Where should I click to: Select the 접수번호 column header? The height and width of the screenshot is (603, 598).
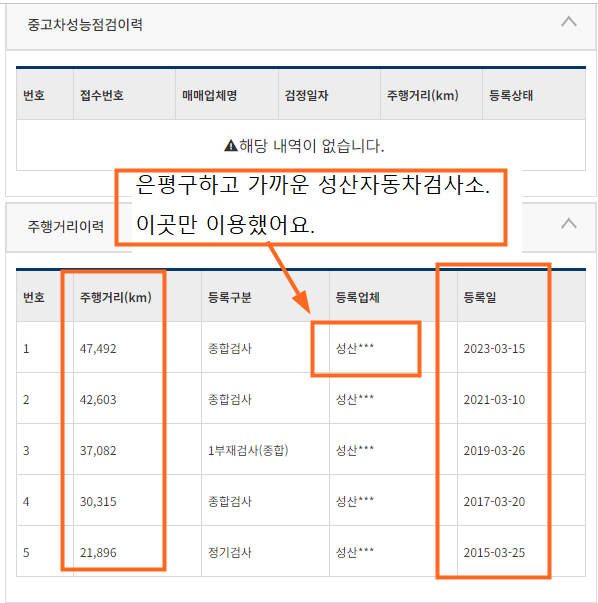[102, 95]
